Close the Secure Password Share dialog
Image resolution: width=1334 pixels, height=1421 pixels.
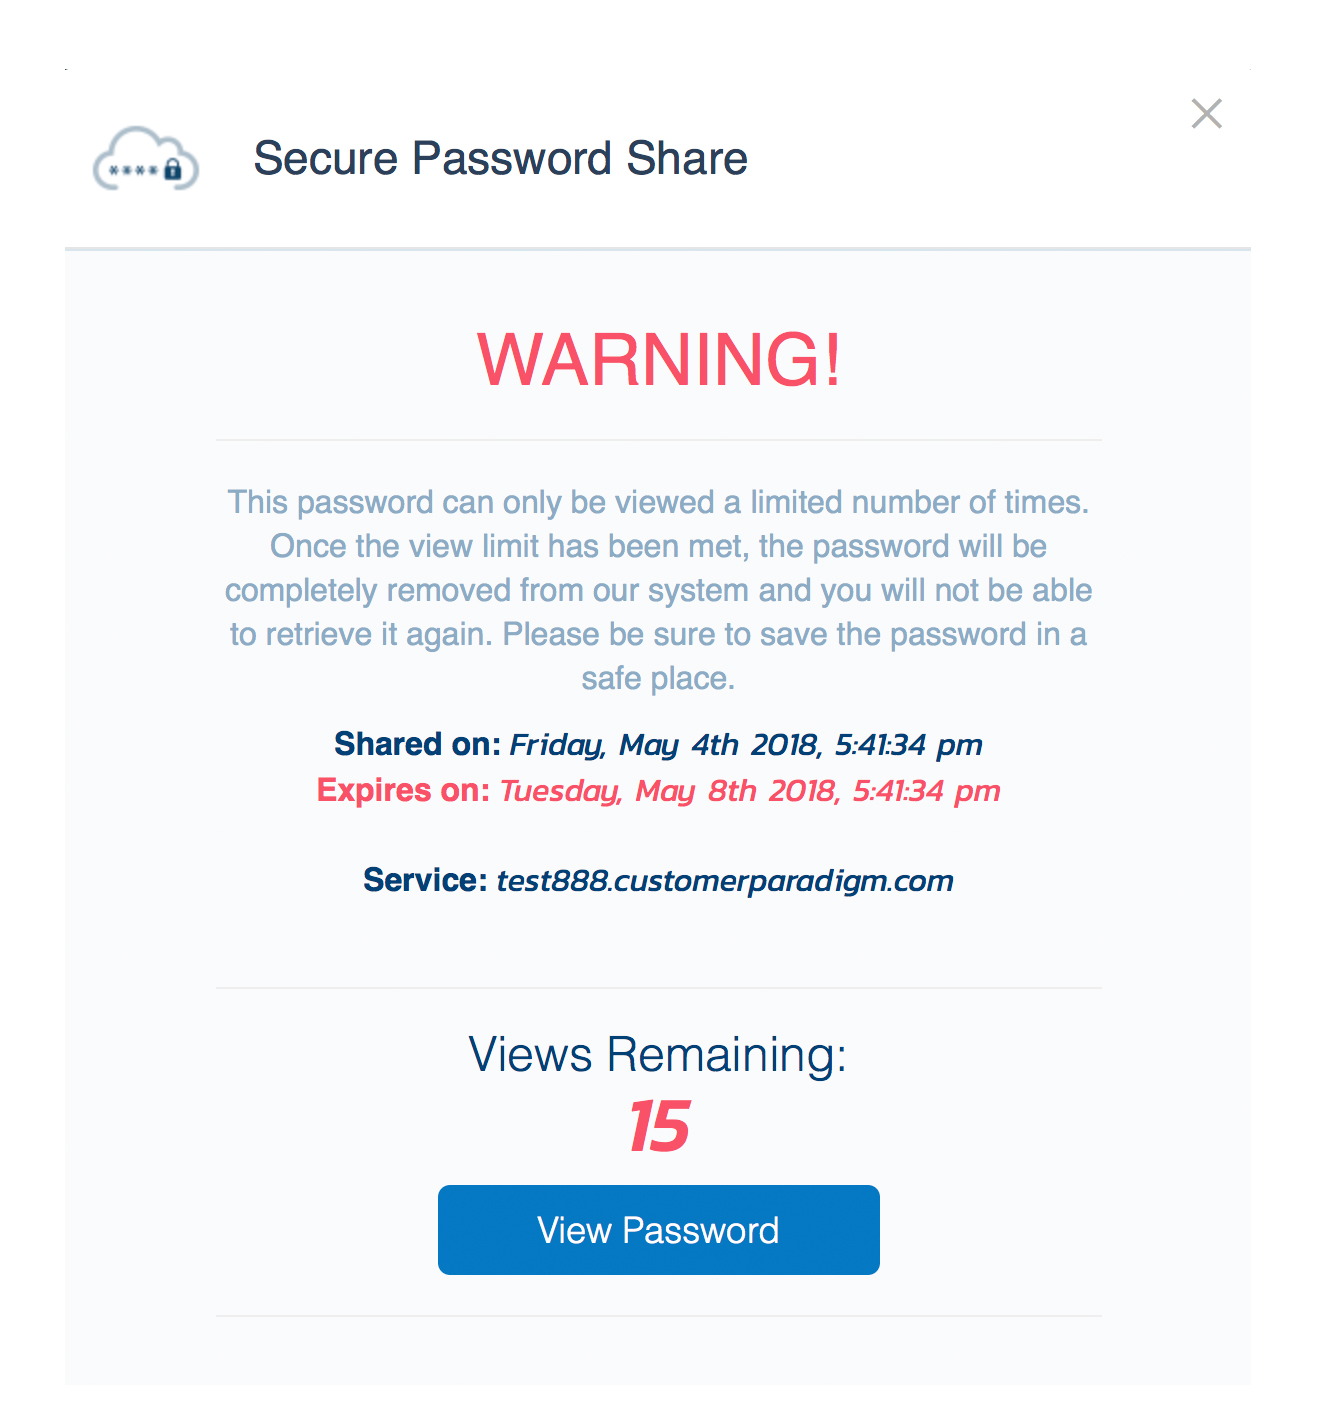click(x=1207, y=114)
